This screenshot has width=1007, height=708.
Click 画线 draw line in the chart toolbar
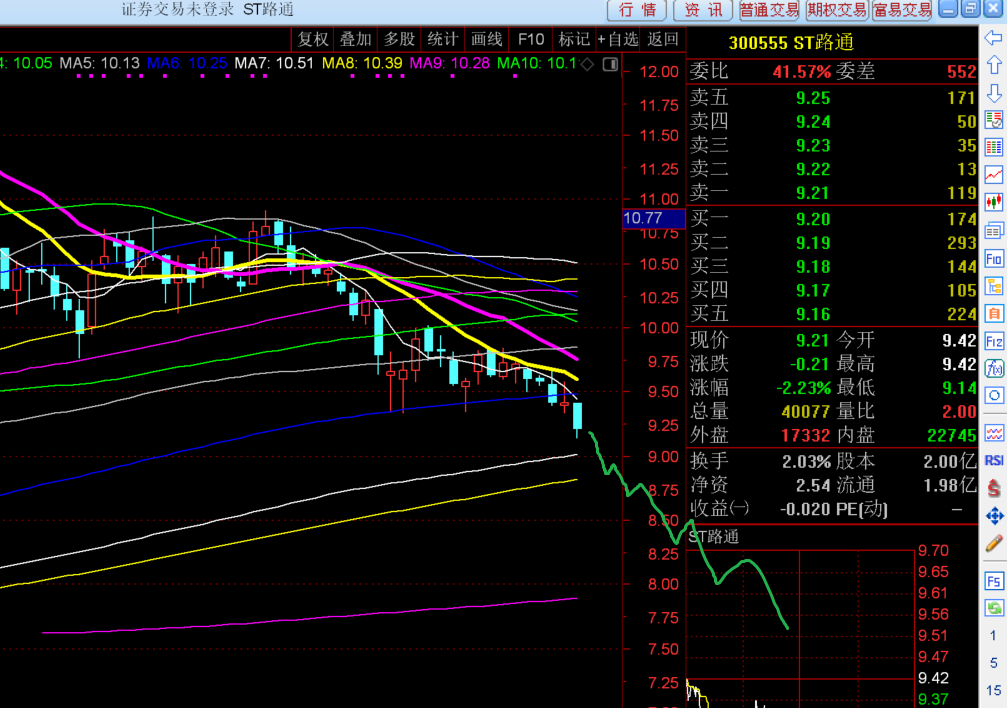[487, 39]
